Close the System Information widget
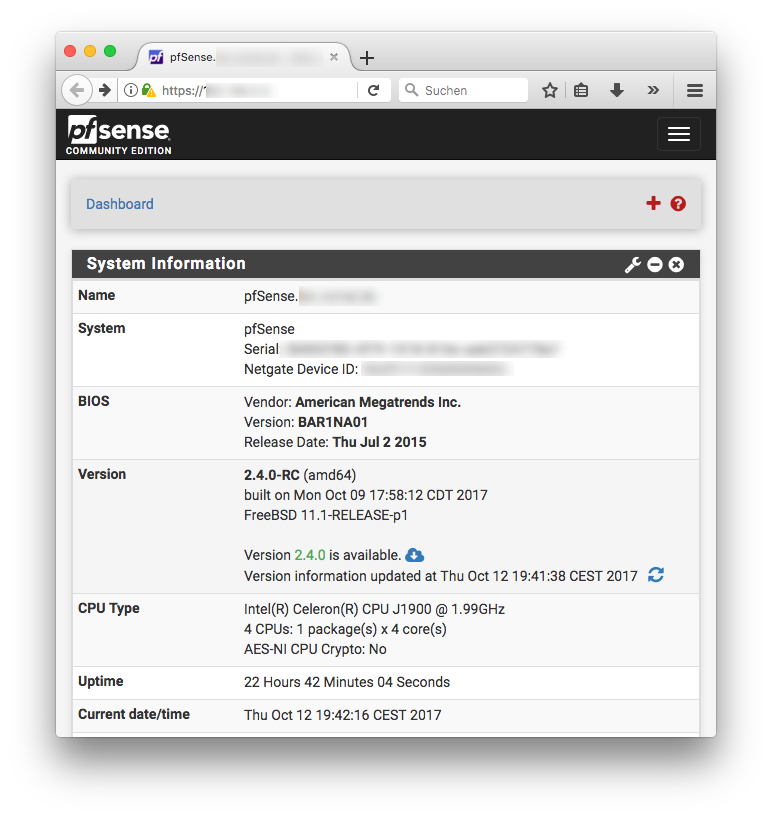Image resolution: width=772 pixels, height=817 pixels. click(676, 264)
